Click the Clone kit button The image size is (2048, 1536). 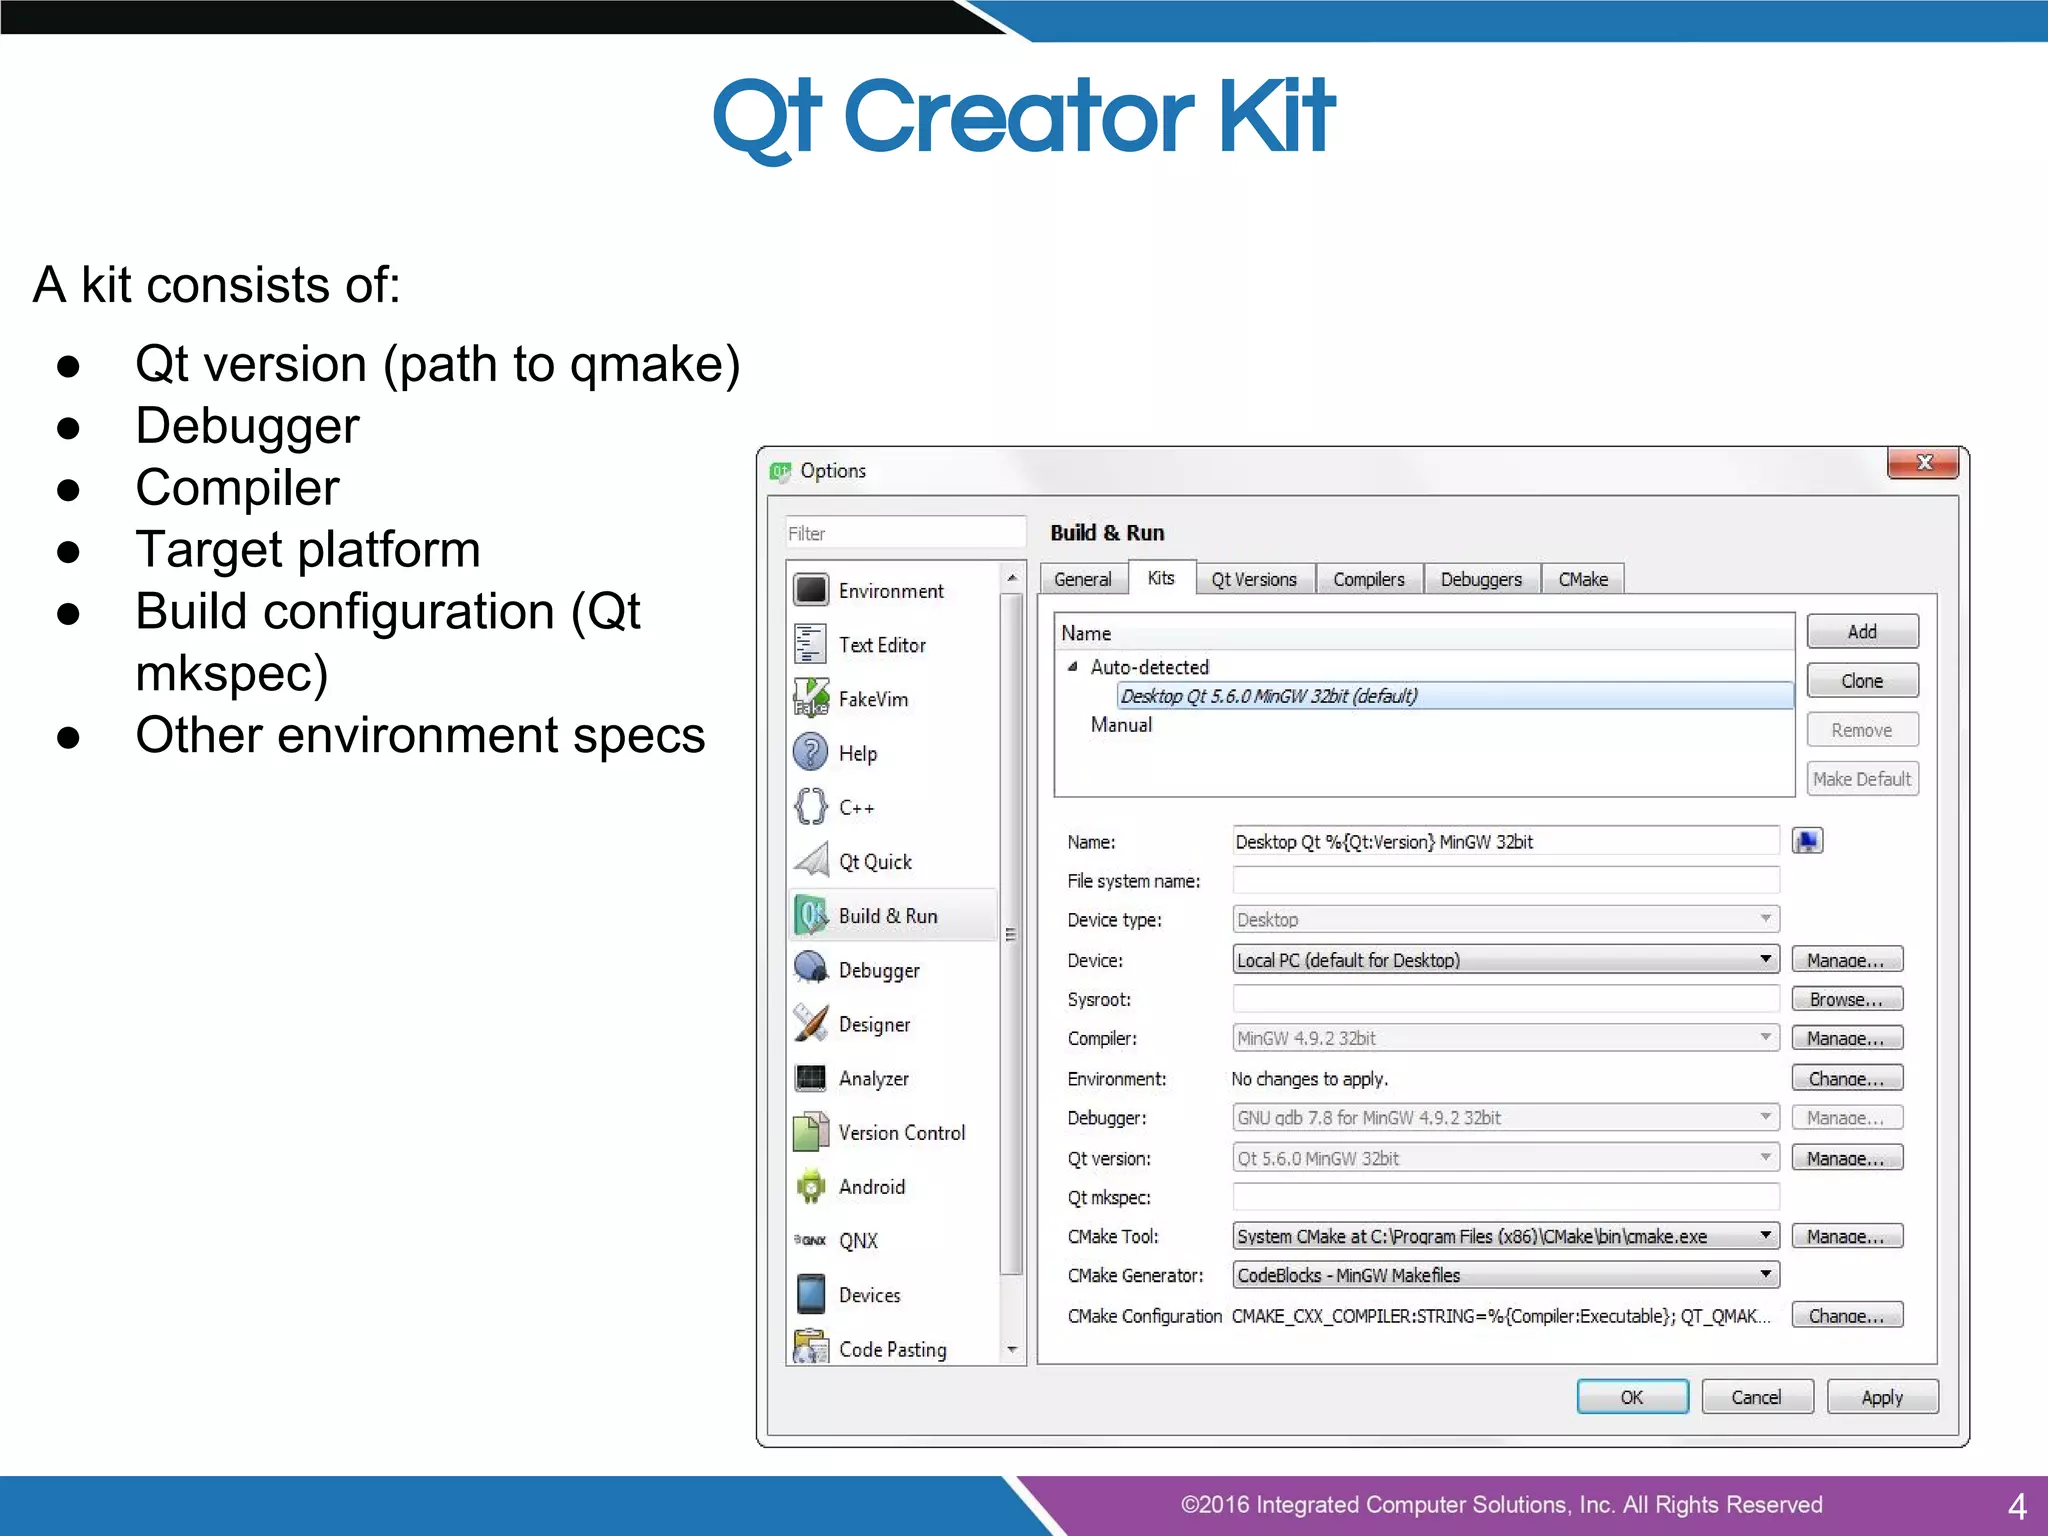click(x=1862, y=680)
